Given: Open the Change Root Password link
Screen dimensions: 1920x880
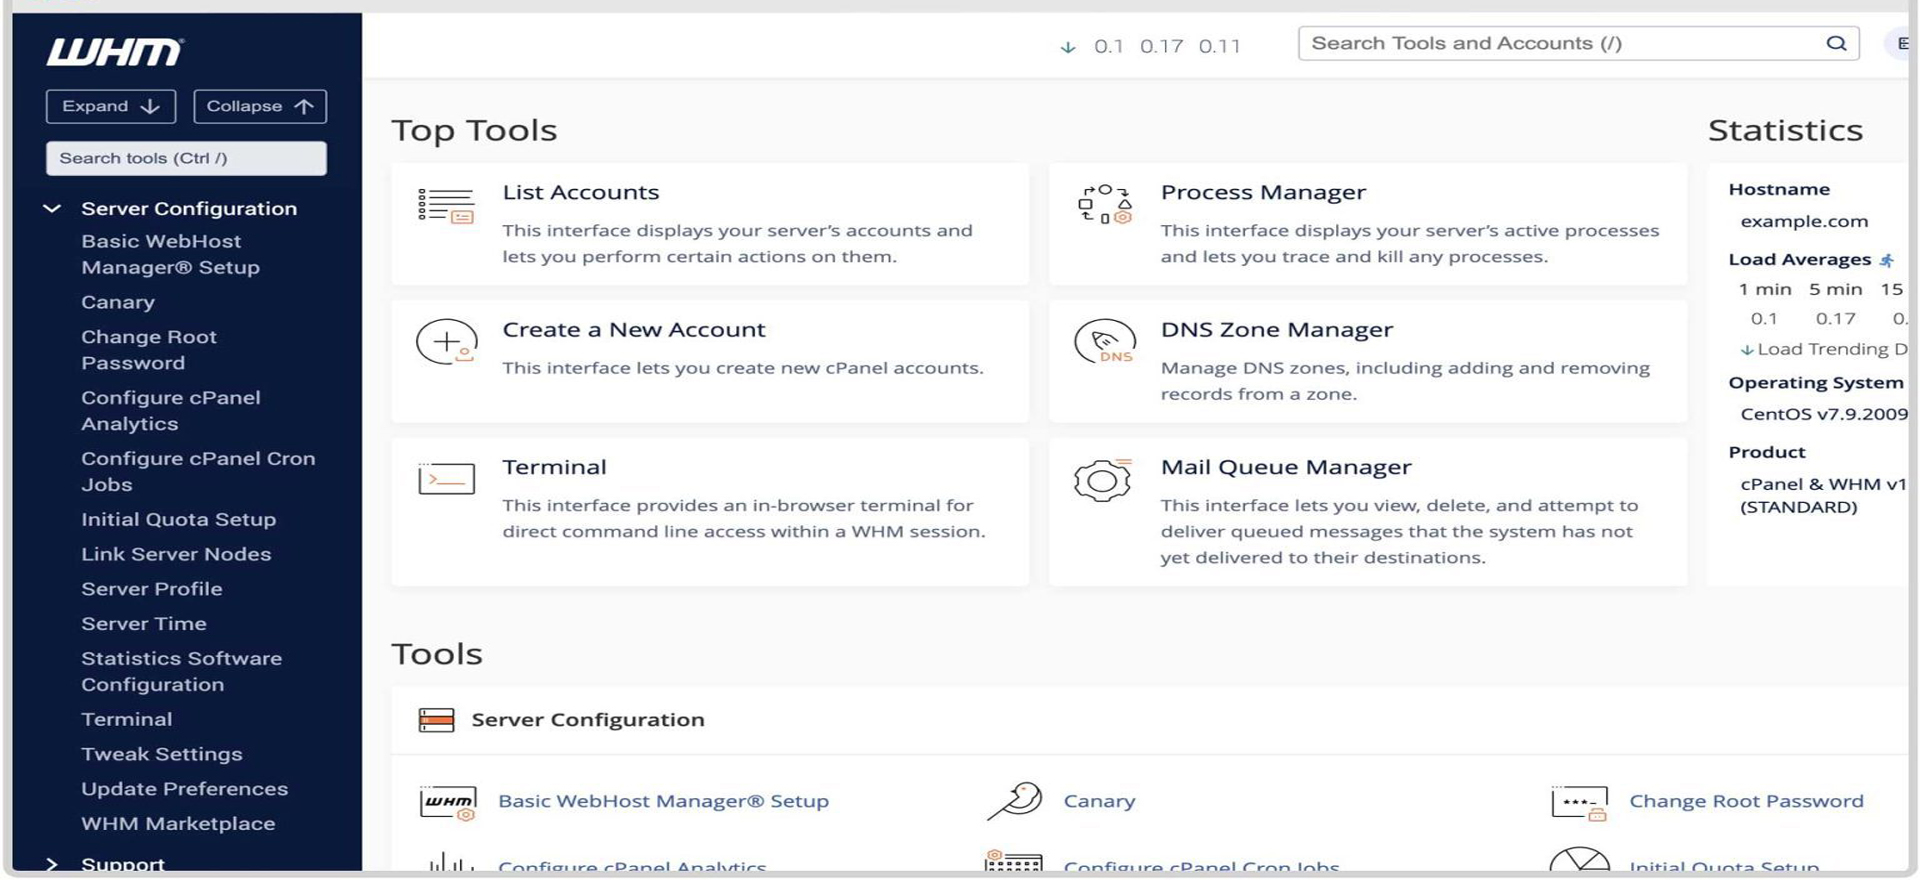Looking at the screenshot, I should point(1746,801).
